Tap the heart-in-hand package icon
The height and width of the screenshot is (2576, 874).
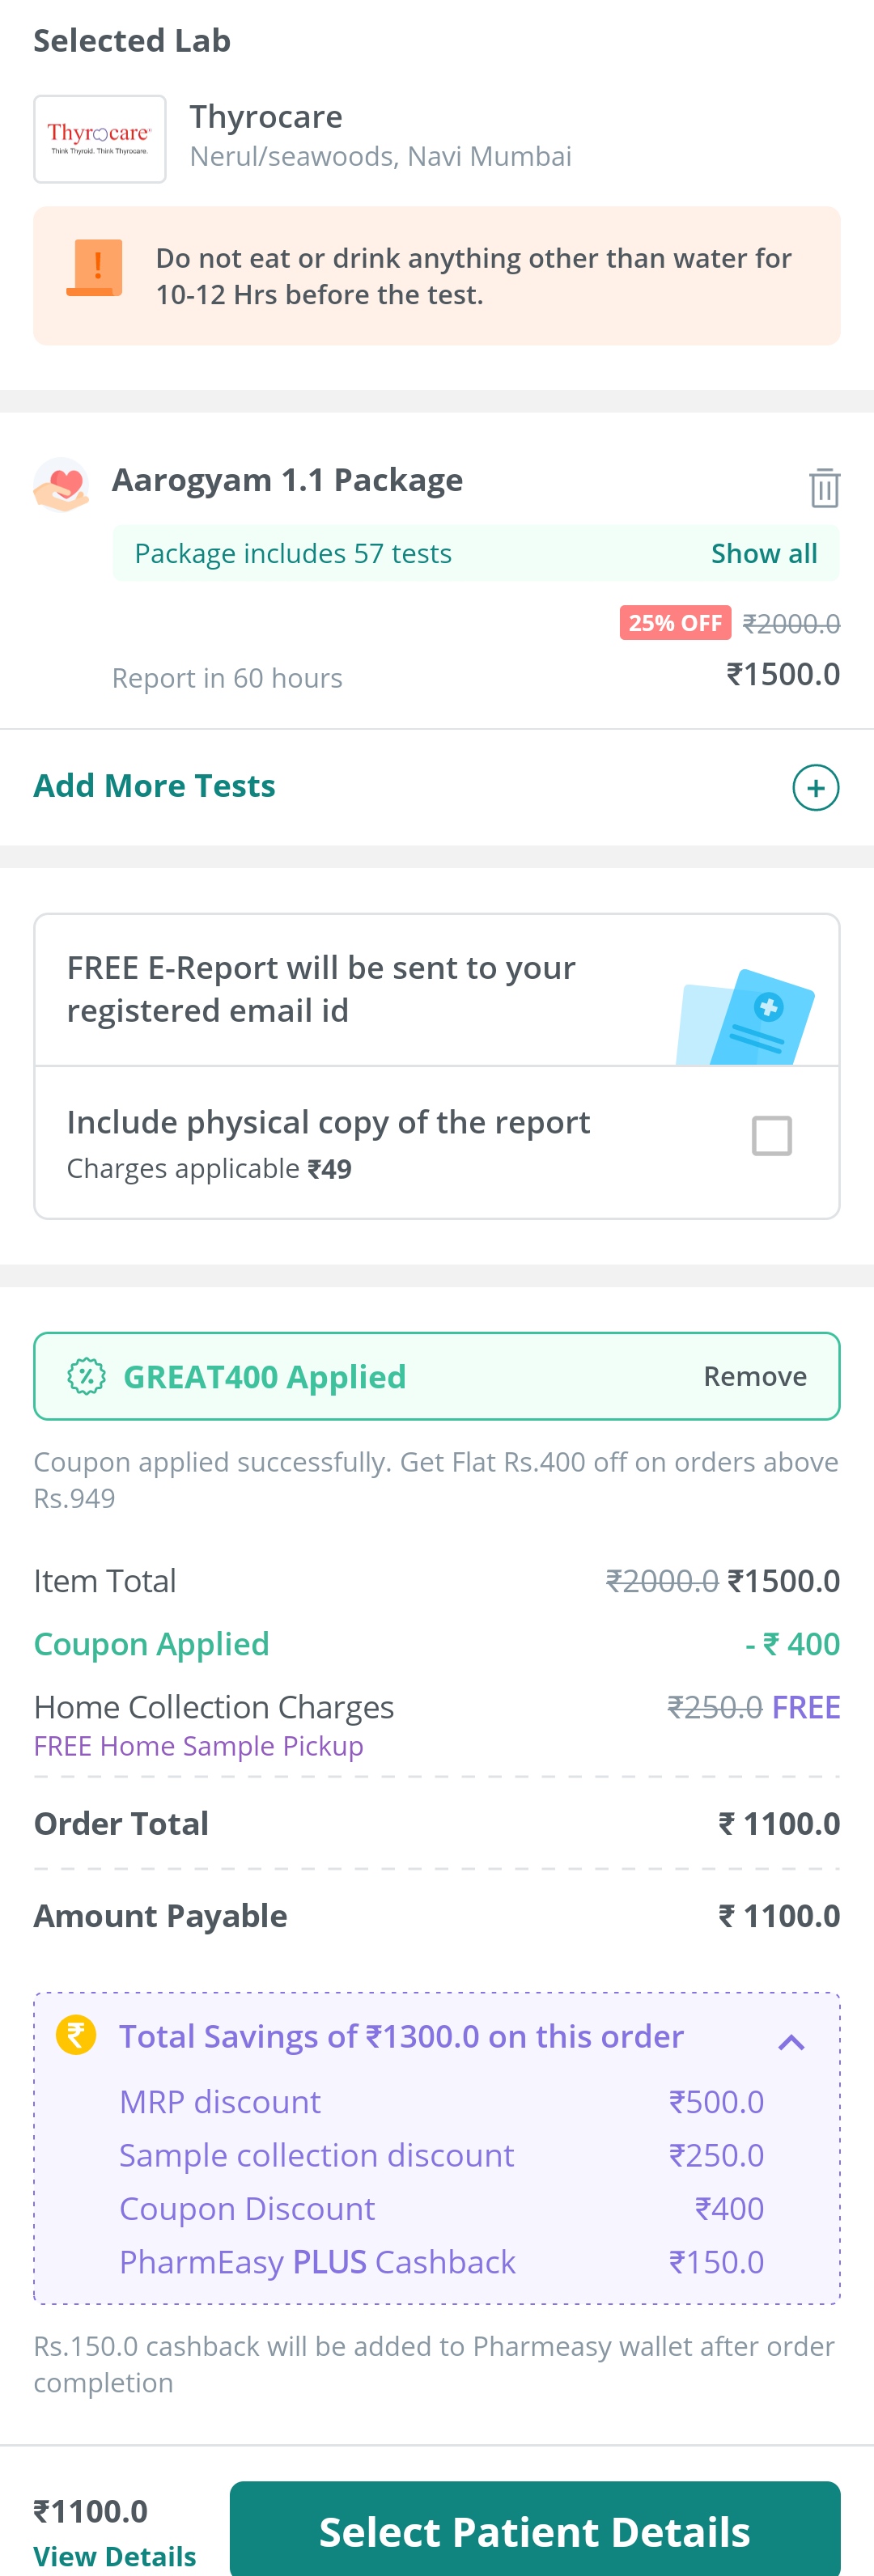[x=61, y=484]
